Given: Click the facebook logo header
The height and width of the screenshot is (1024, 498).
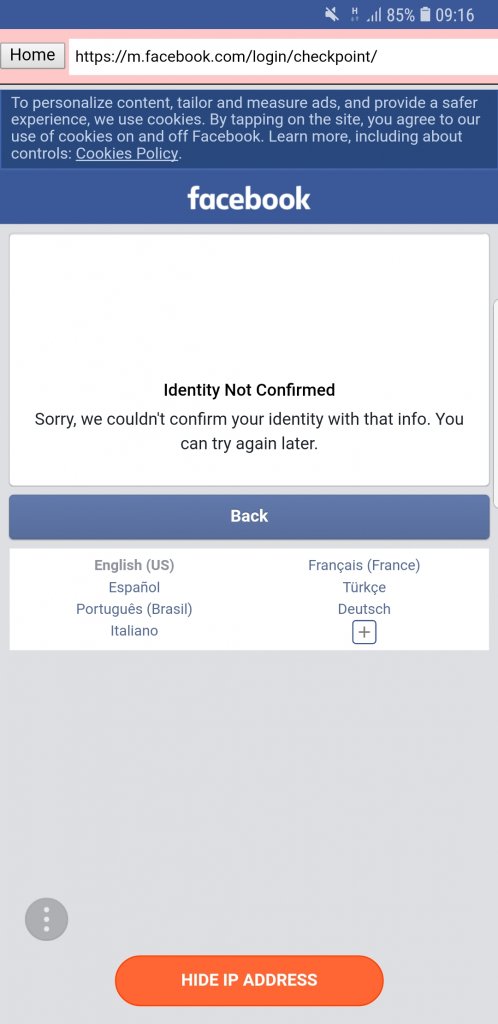Looking at the screenshot, I should pos(249,198).
